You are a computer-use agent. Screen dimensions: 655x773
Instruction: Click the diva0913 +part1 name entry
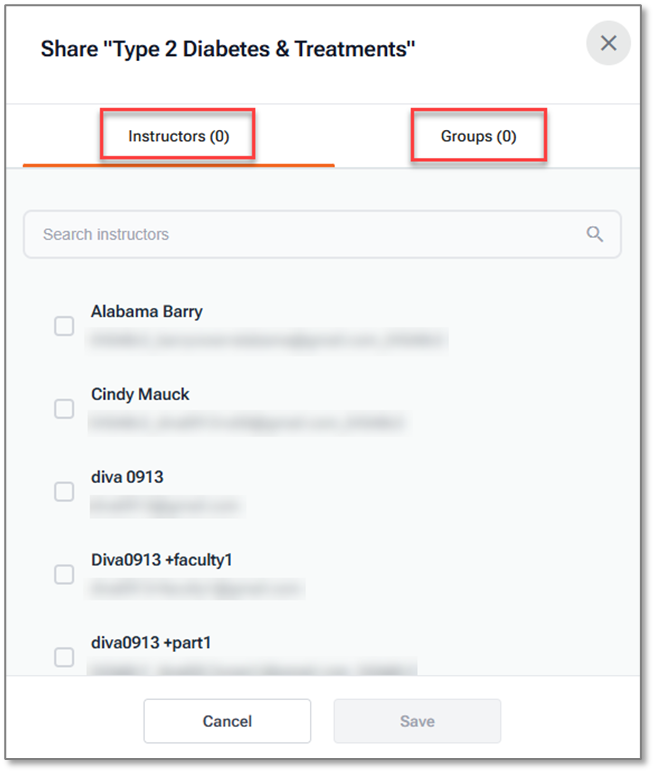pyautogui.click(x=151, y=642)
